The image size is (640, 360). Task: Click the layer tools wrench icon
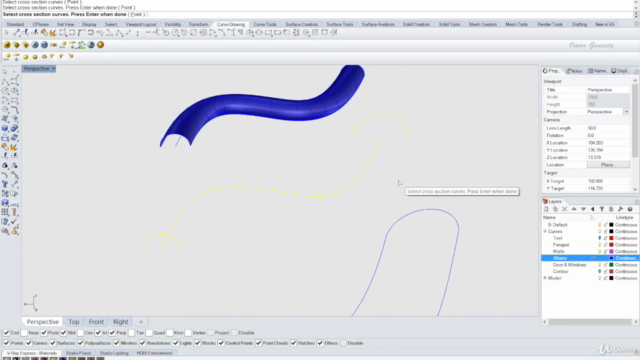click(620, 209)
